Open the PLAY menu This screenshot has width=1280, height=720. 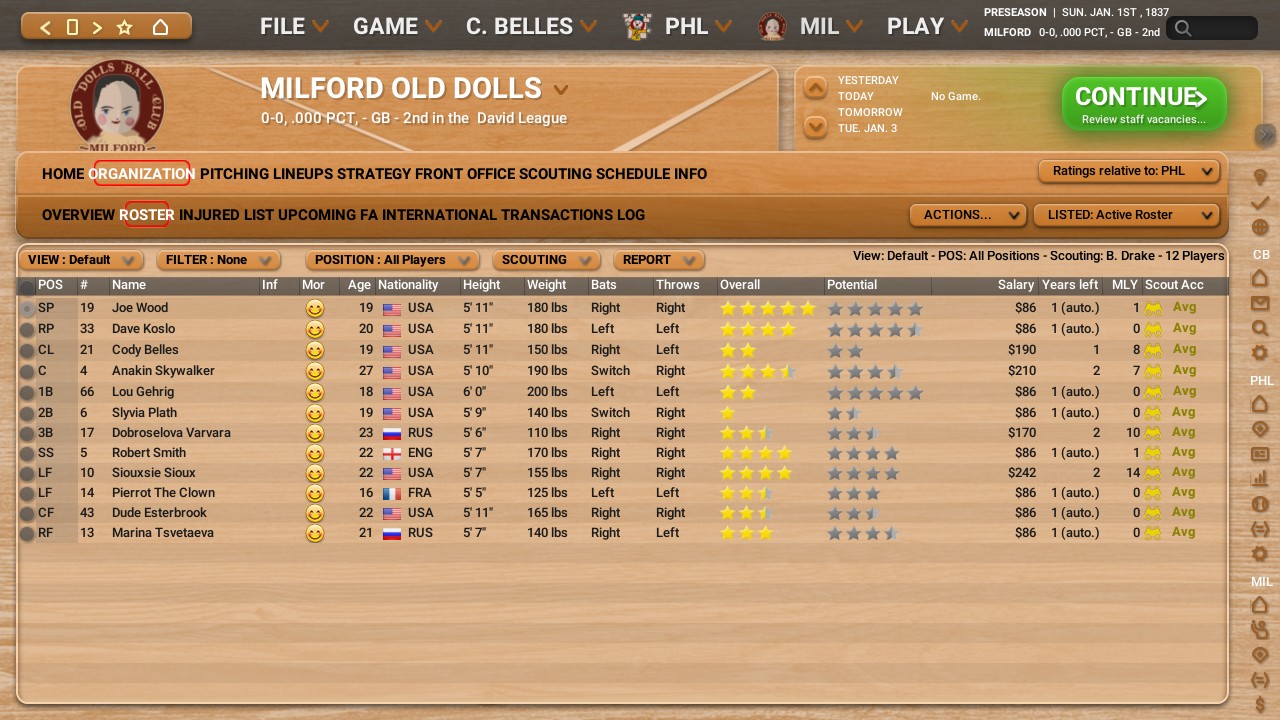(928, 27)
